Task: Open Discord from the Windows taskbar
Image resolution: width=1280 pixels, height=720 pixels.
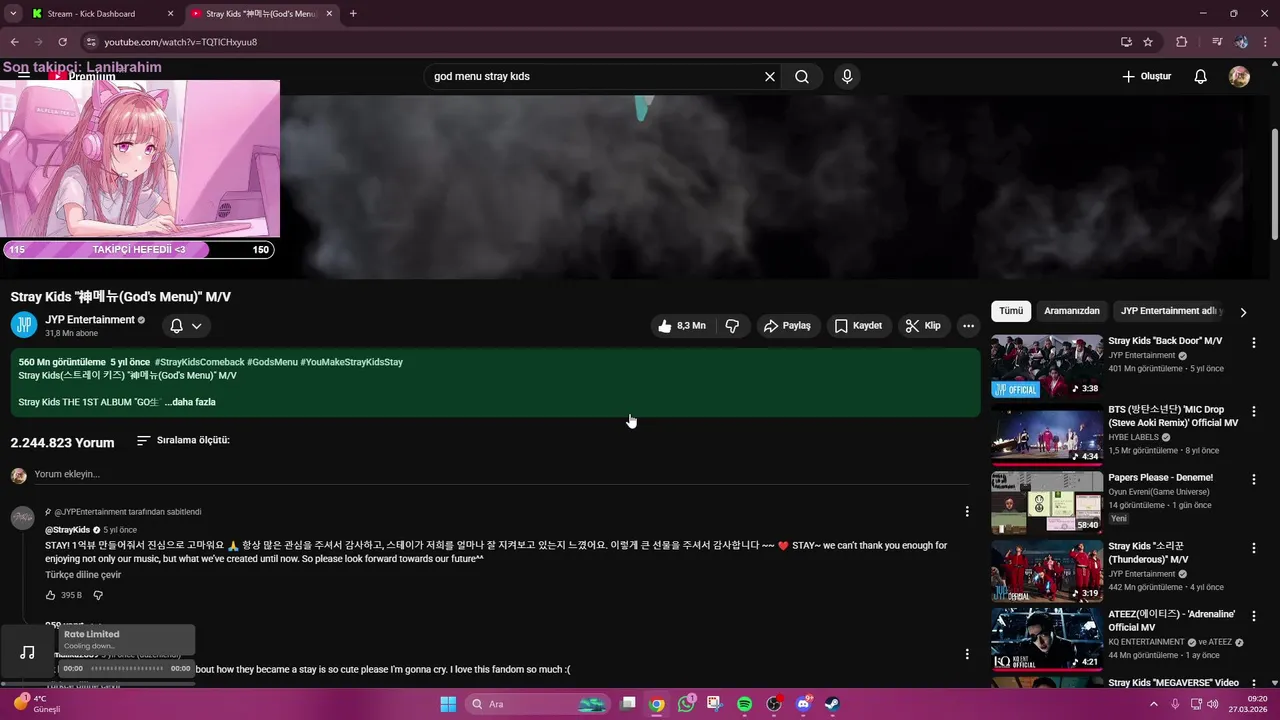Action: coord(803,704)
